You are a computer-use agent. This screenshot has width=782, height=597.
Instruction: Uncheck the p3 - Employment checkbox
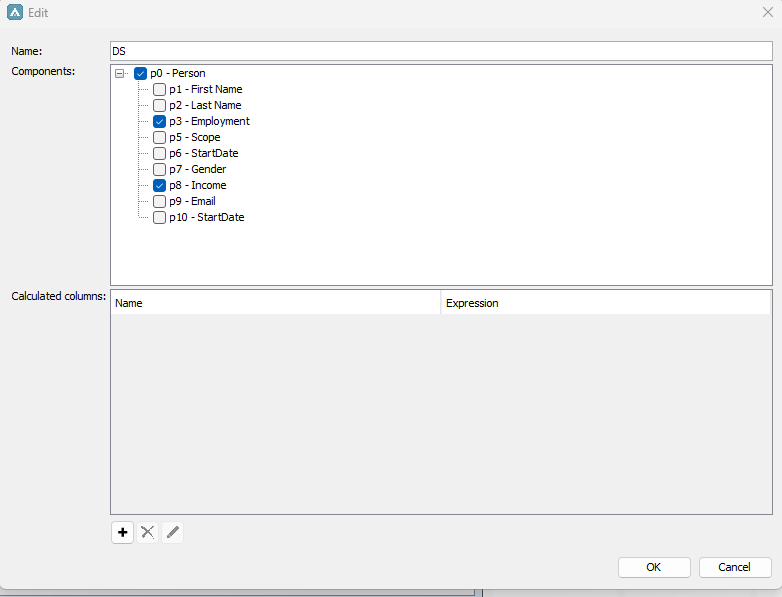tap(159, 121)
